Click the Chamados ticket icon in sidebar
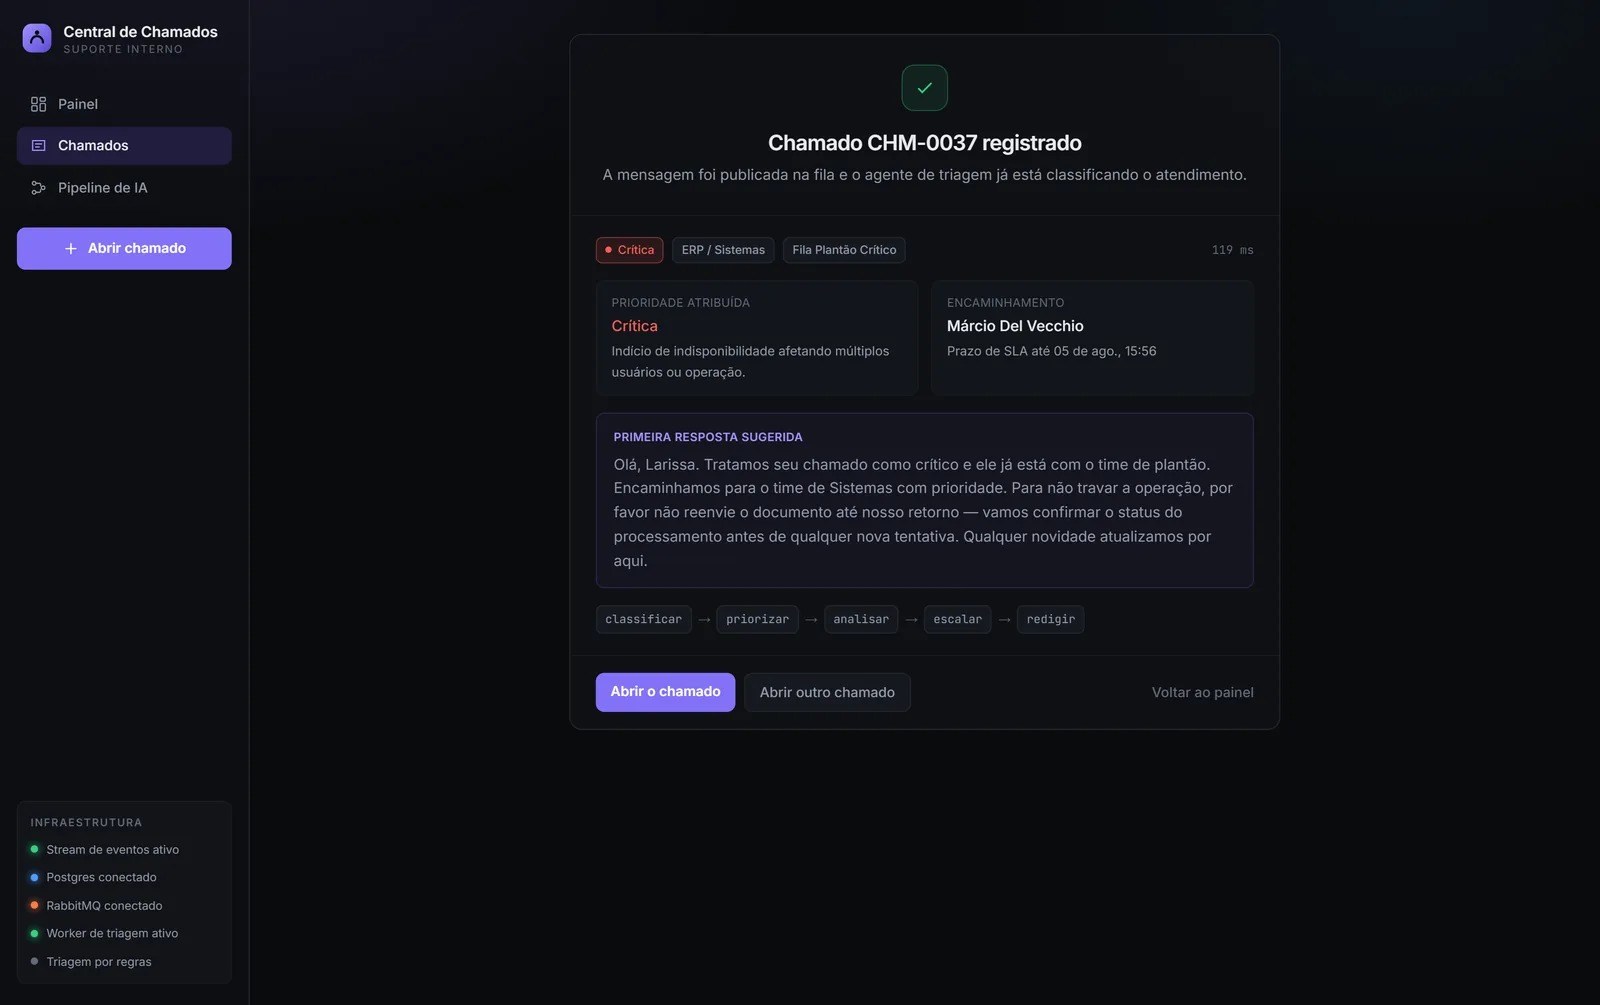The width and height of the screenshot is (1600, 1005). tap(38, 146)
